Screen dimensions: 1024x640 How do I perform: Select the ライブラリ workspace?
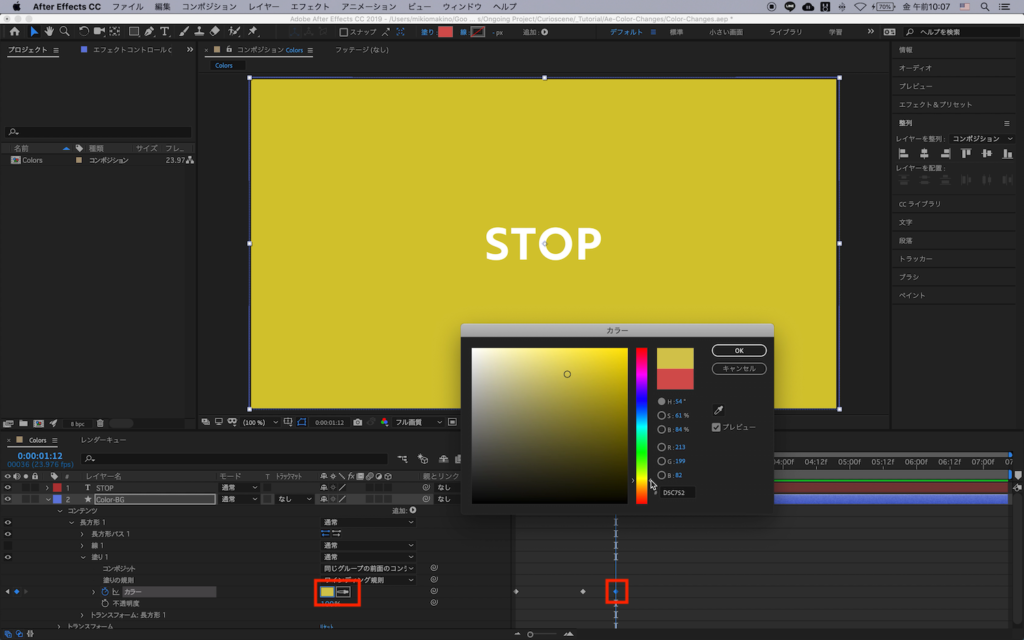785,32
